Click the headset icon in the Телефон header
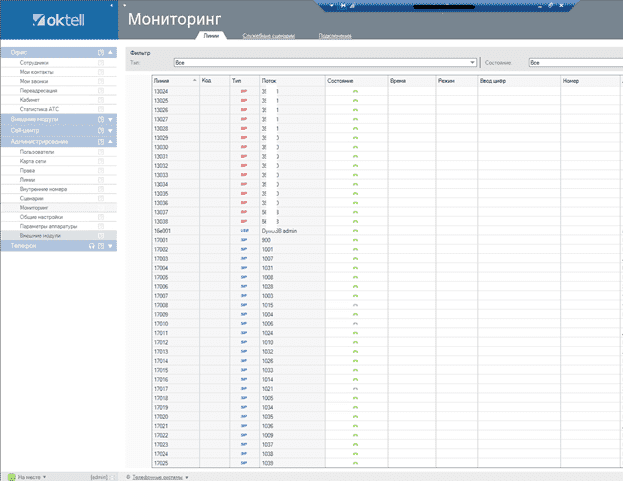This screenshot has height=481, width=623. pyautogui.click(x=91, y=245)
